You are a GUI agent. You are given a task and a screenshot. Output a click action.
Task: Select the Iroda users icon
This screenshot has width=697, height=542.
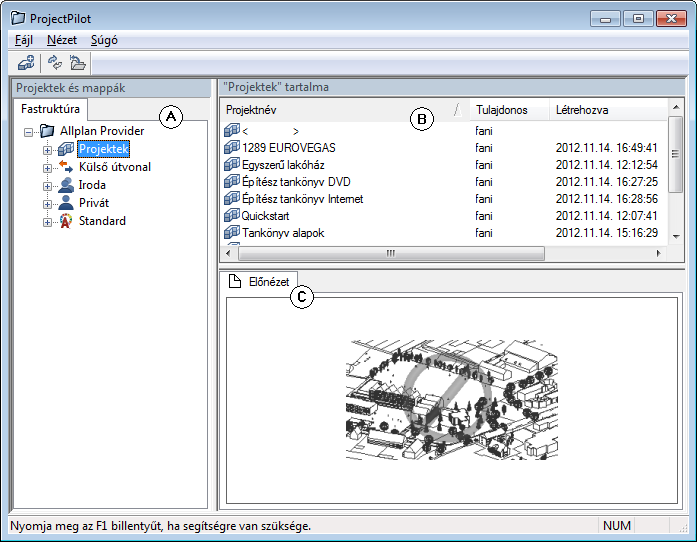tap(66, 185)
